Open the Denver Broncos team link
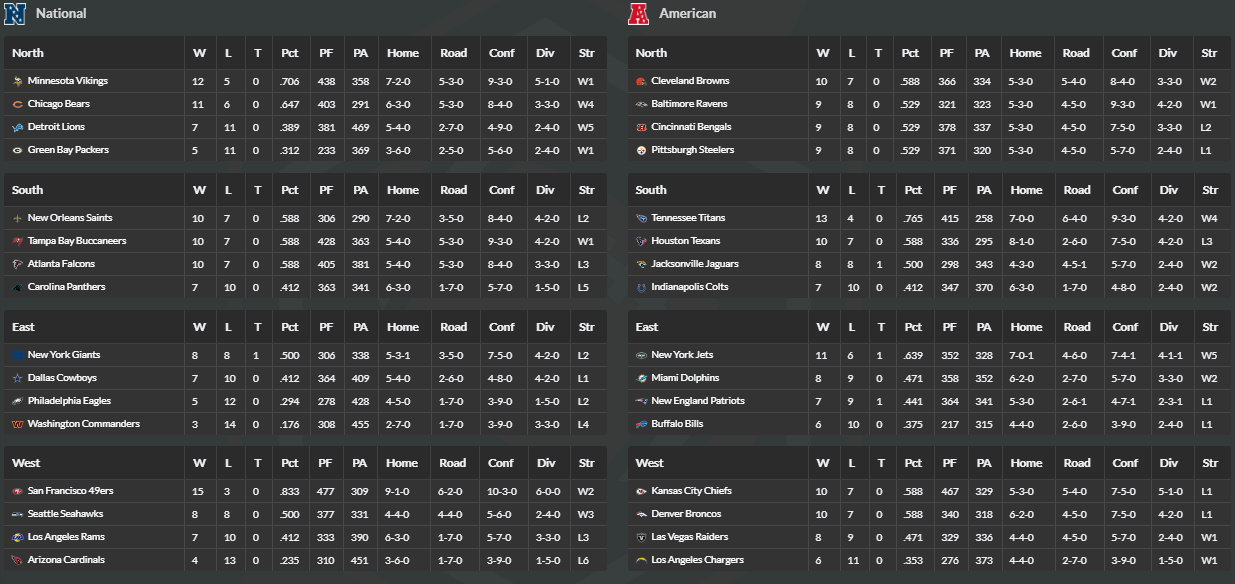The height and width of the screenshot is (584, 1235). tap(685, 514)
